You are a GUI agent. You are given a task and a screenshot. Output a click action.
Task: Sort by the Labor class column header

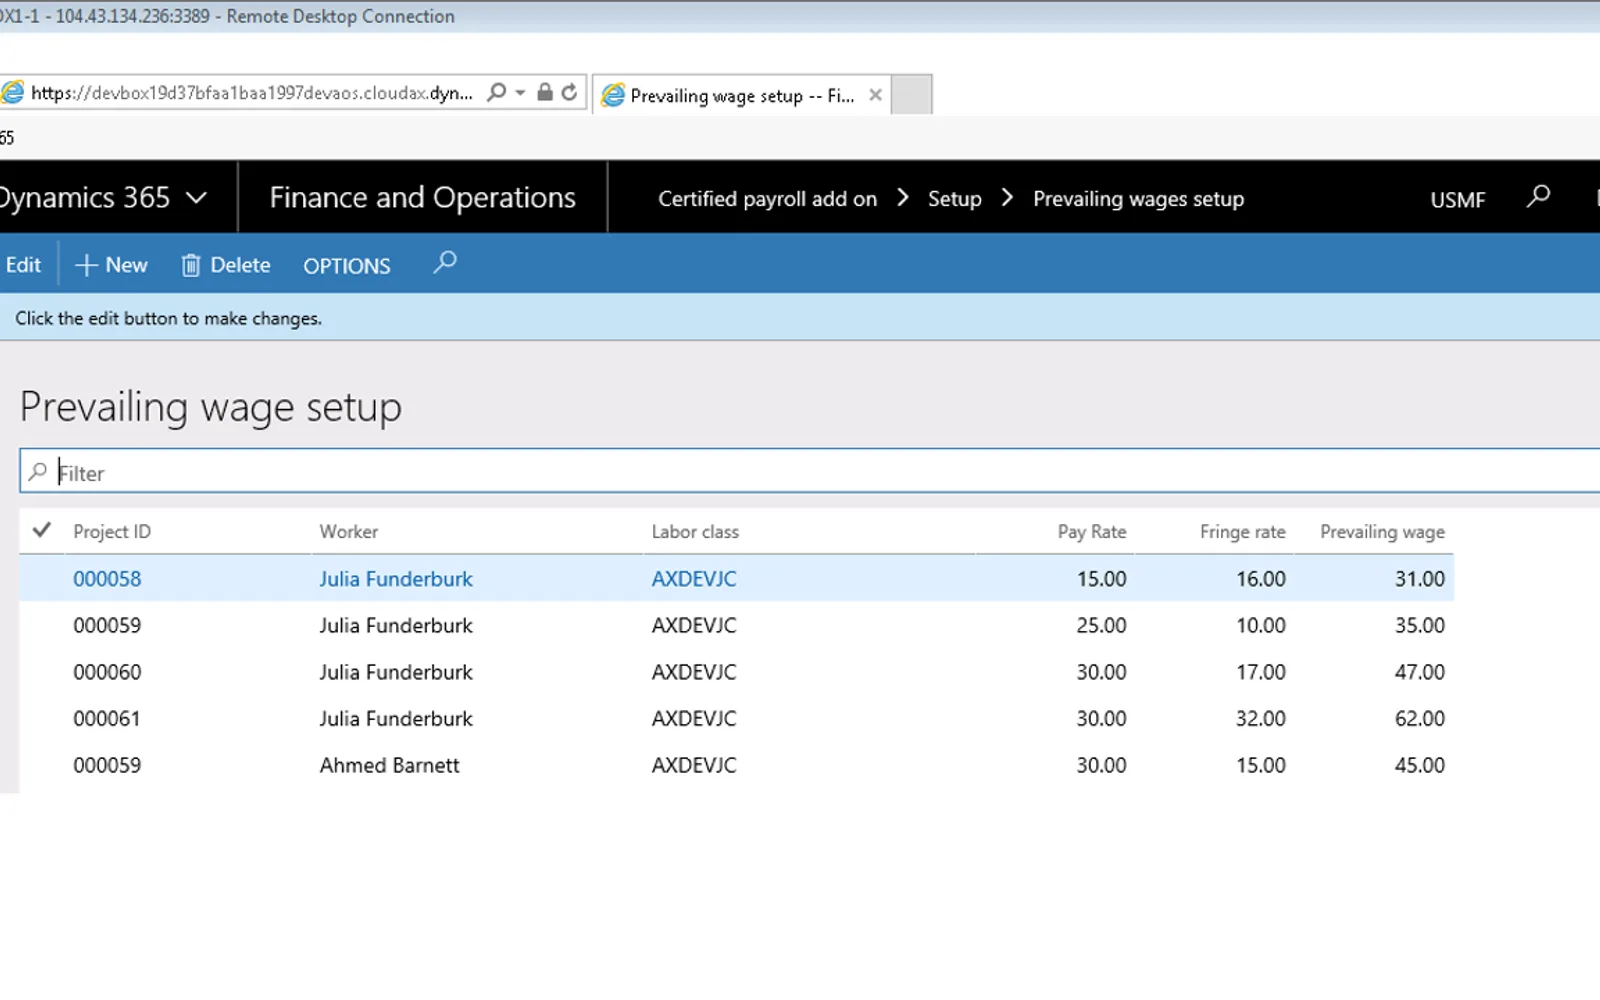695,532
